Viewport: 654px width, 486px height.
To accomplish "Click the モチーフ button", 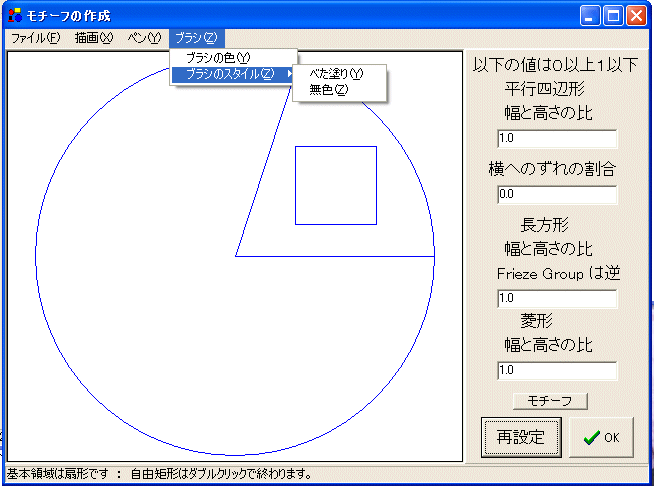I will tap(550, 401).
